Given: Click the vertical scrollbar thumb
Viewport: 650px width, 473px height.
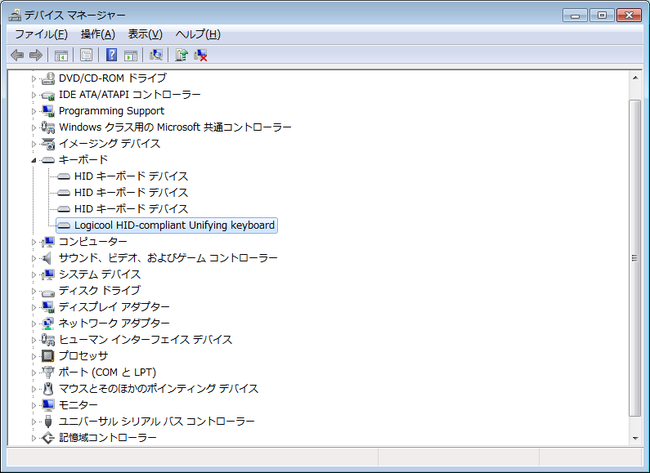Looking at the screenshot, I should point(635,258).
